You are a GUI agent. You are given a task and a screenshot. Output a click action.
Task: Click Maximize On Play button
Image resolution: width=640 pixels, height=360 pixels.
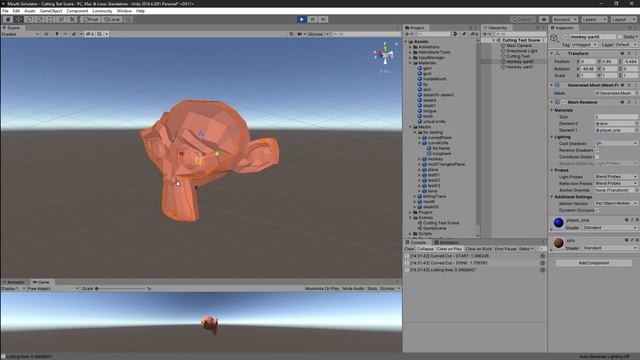pos(322,289)
